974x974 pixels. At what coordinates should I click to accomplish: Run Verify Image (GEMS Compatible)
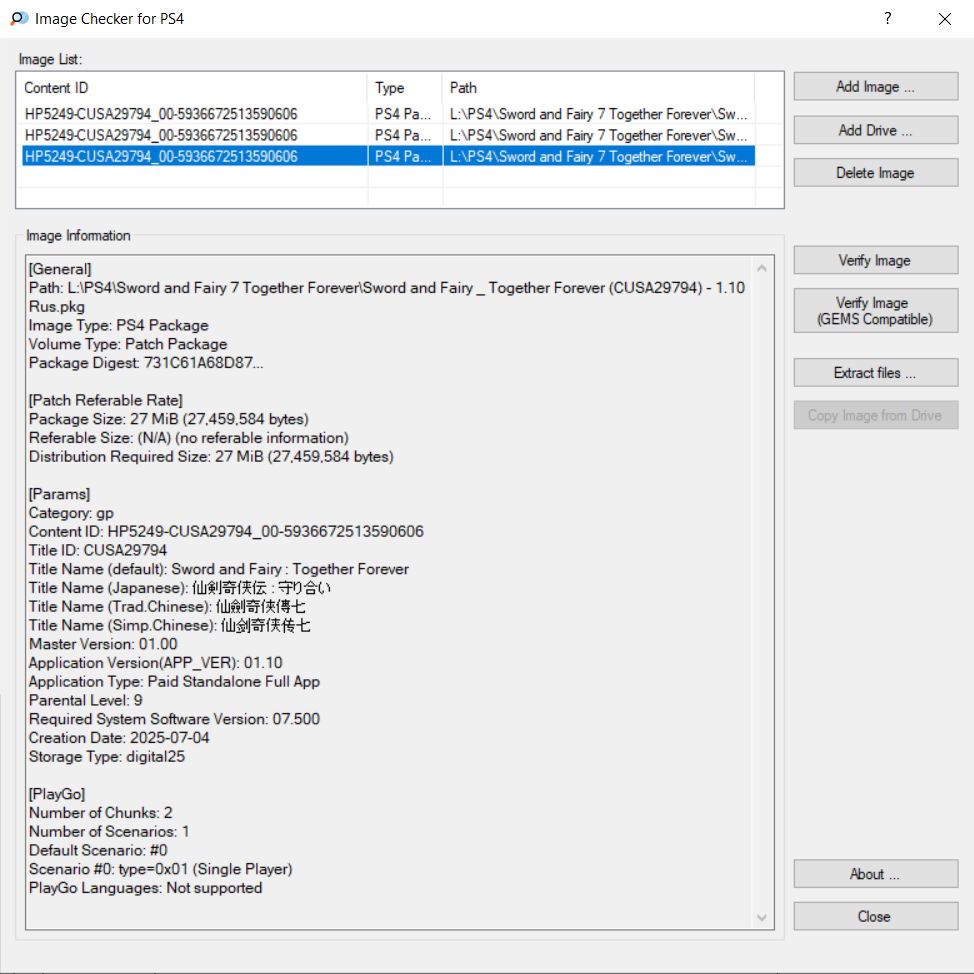tap(875, 311)
